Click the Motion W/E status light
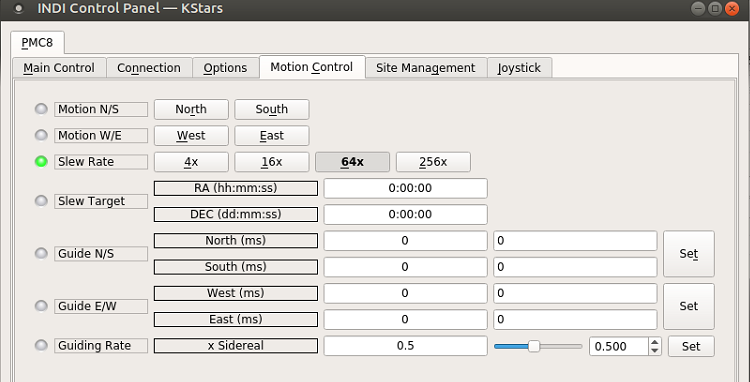The width and height of the screenshot is (750, 382). (x=42, y=135)
